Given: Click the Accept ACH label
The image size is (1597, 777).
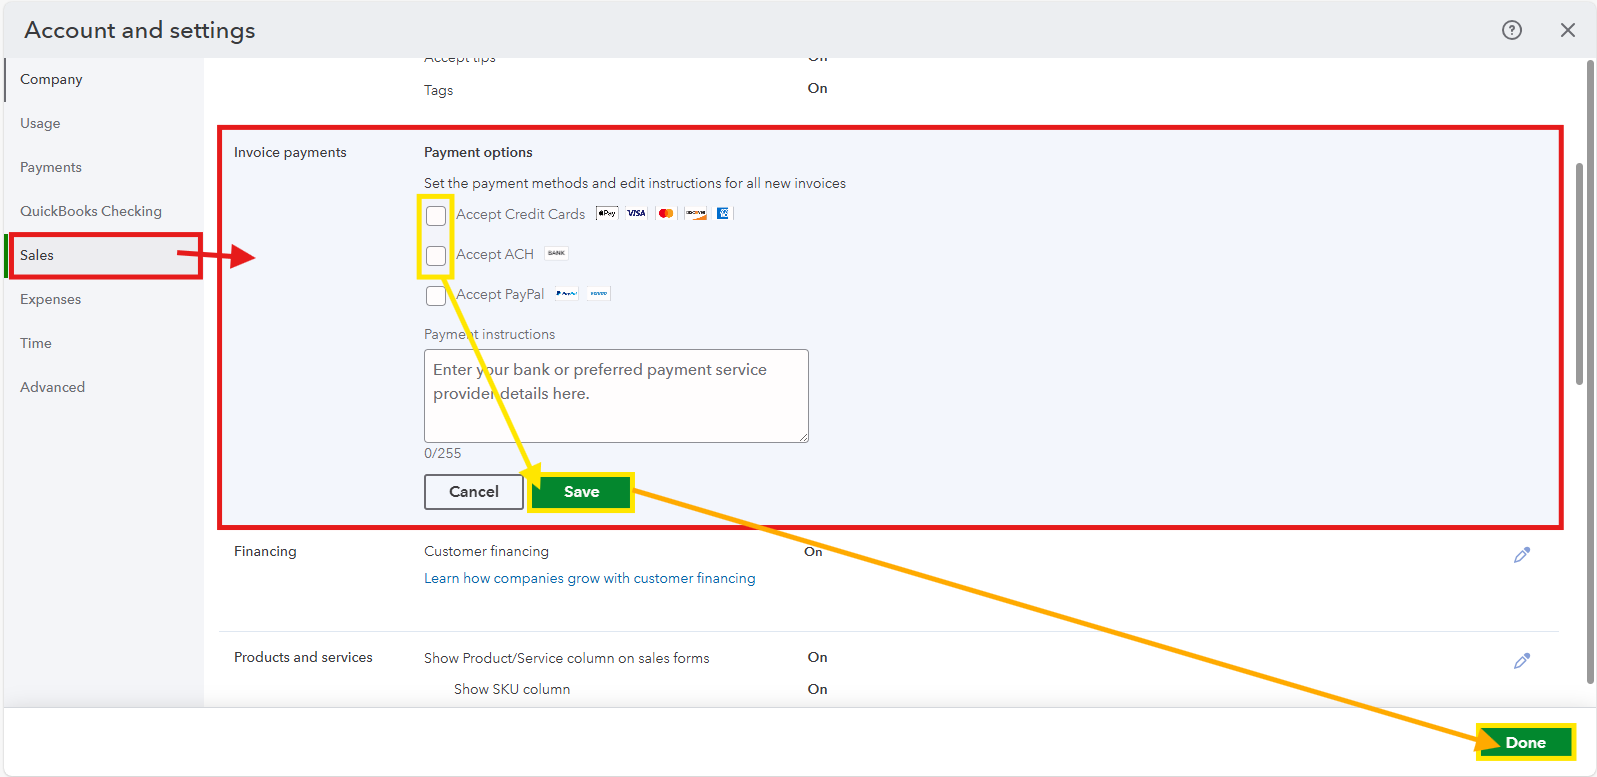Looking at the screenshot, I should (495, 254).
